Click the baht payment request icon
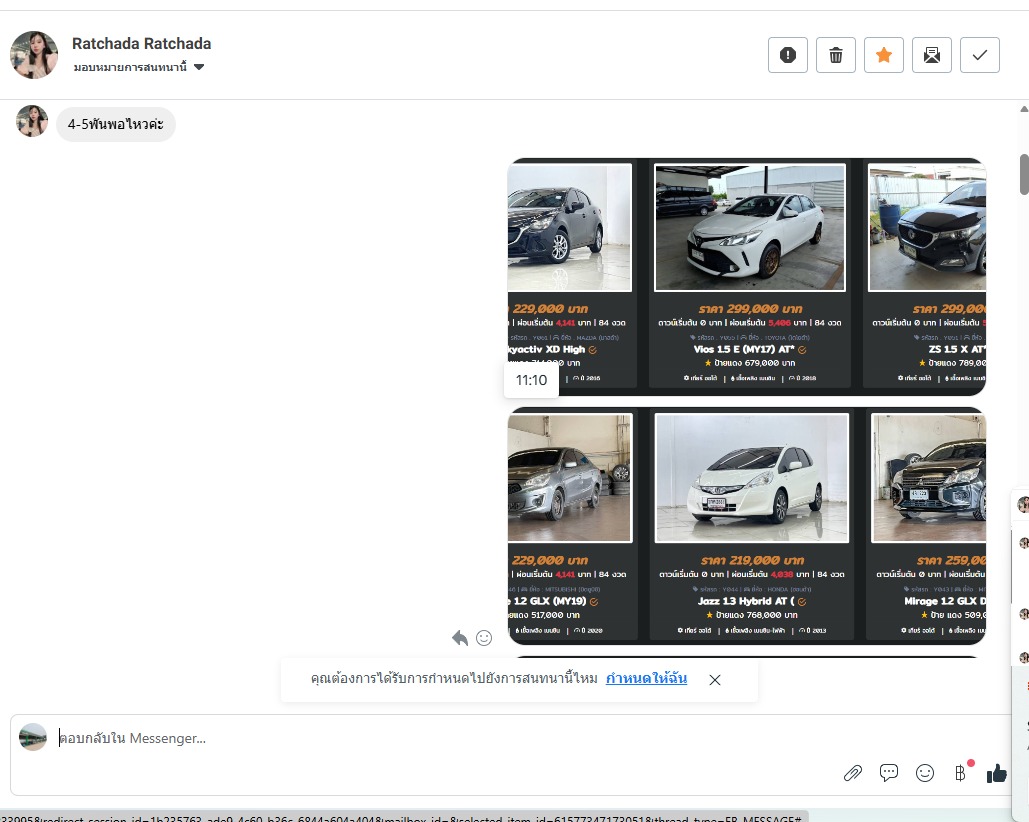Viewport: 1029px width, 822px height. point(960,772)
